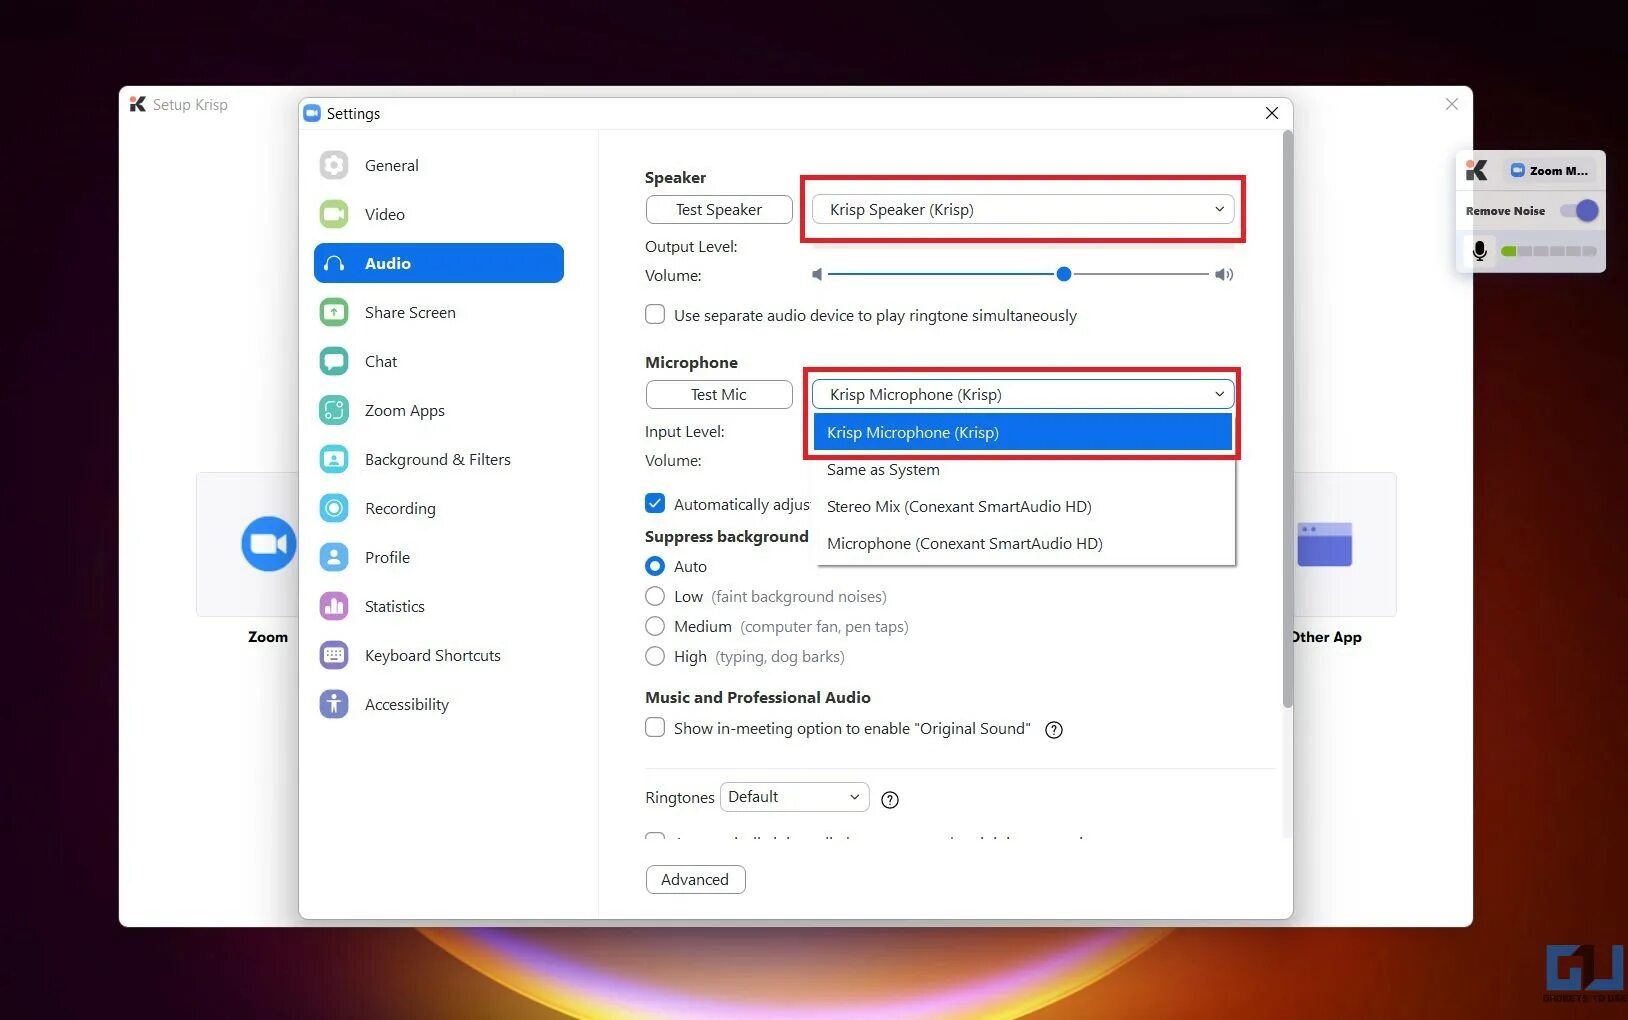The width and height of the screenshot is (1628, 1020).
Task: Choose Krisp Microphone (Krisp) option
Action: (x=1022, y=432)
